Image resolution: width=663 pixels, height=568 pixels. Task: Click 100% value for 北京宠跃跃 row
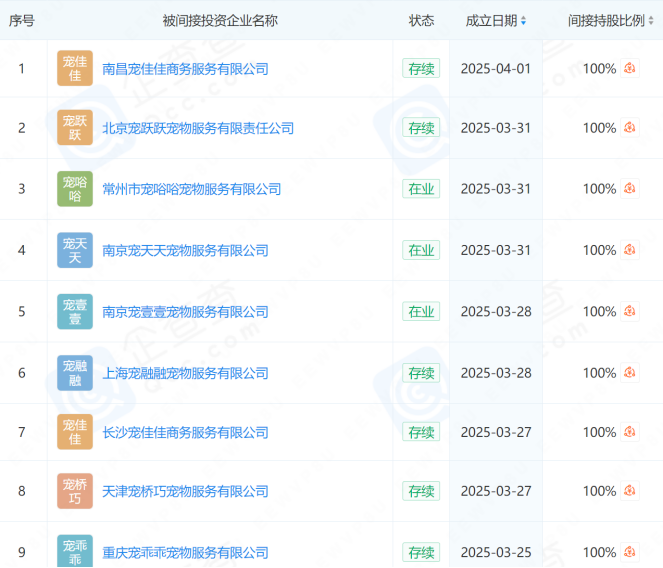click(x=599, y=128)
